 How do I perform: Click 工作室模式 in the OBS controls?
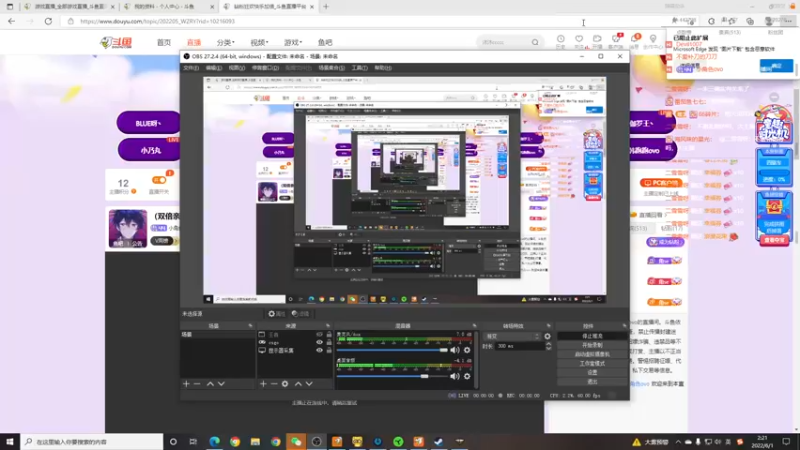pos(592,364)
